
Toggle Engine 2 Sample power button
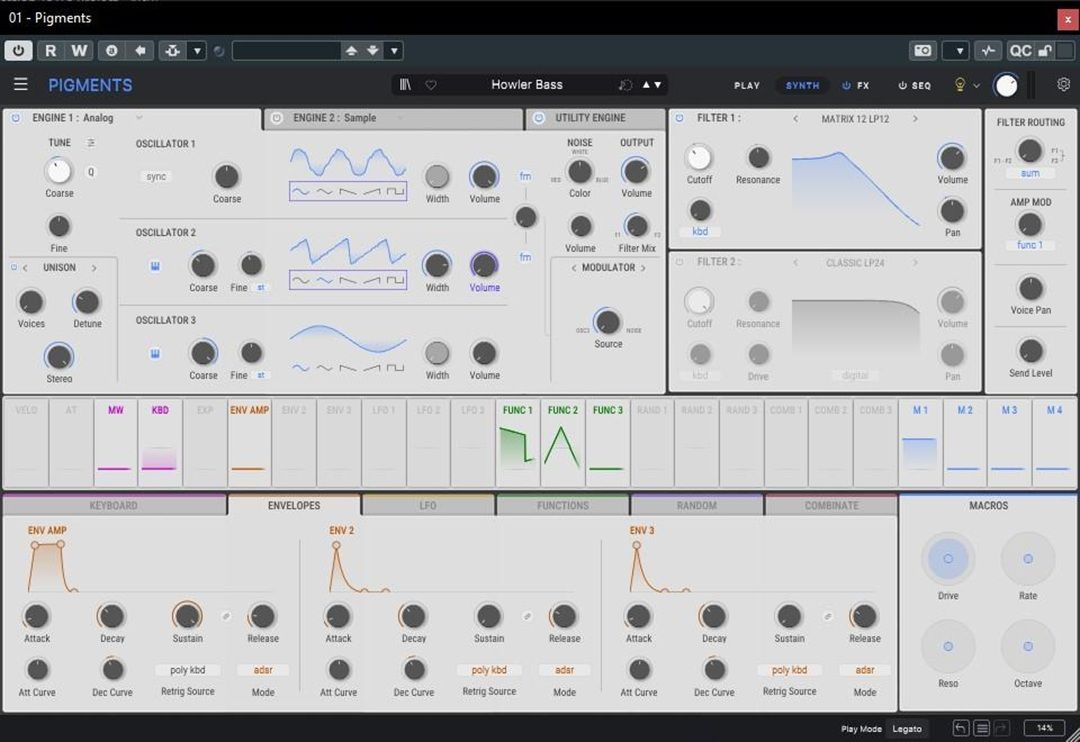coord(276,118)
